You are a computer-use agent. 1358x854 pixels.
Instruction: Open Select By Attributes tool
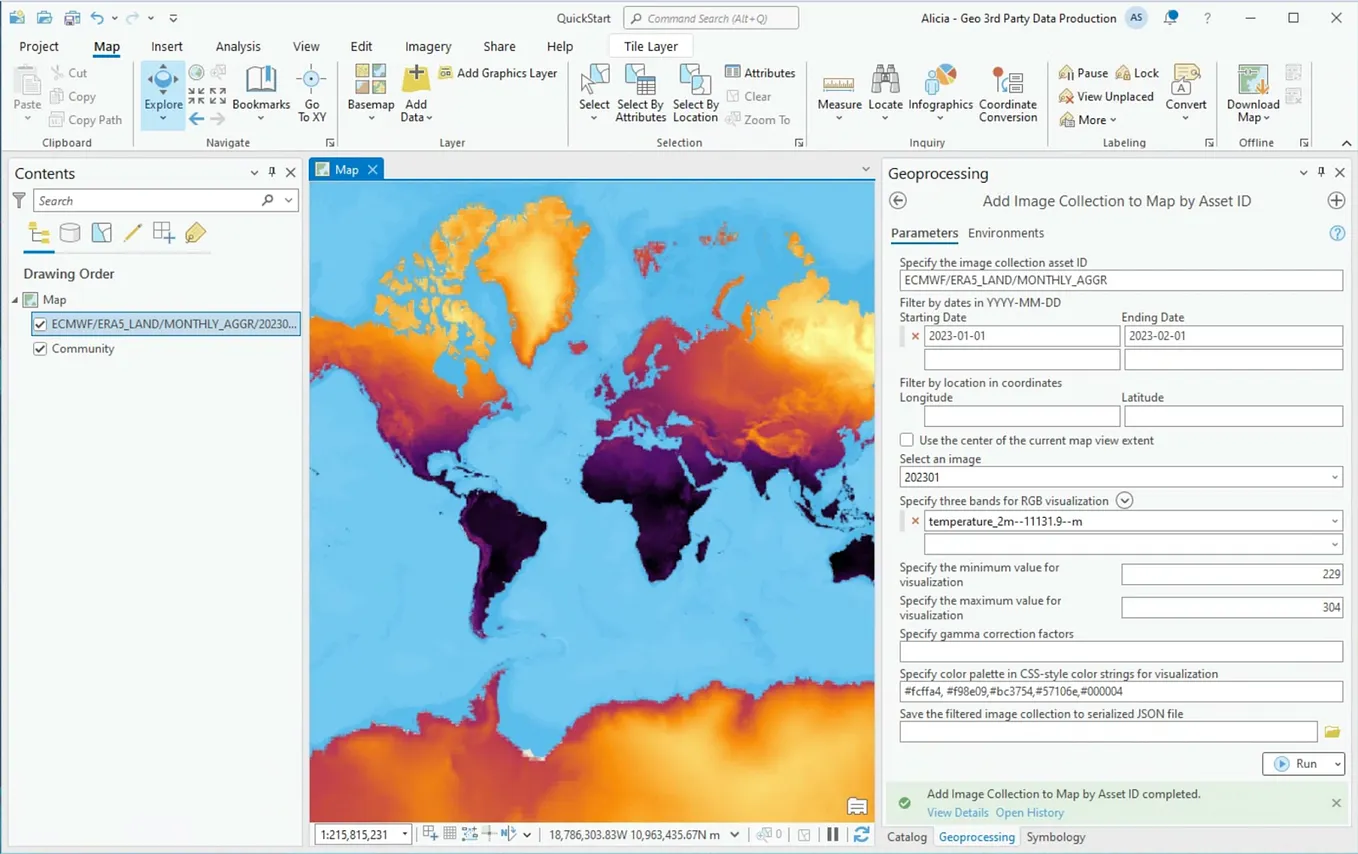[x=640, y=95]
